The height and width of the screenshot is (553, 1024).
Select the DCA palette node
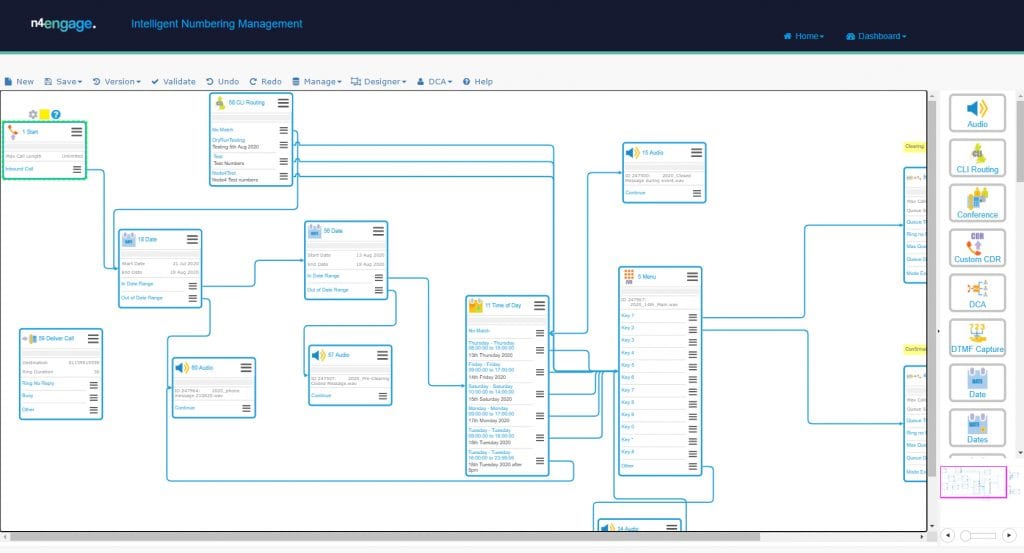[977, 293]
